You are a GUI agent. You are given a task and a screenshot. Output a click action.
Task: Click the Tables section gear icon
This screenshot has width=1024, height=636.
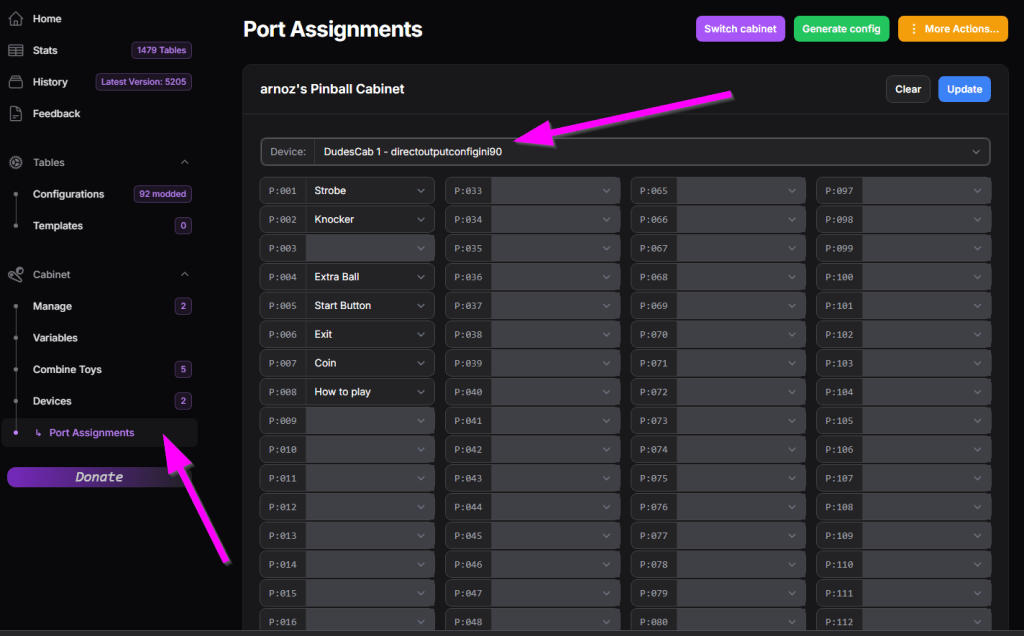(16, 162)
